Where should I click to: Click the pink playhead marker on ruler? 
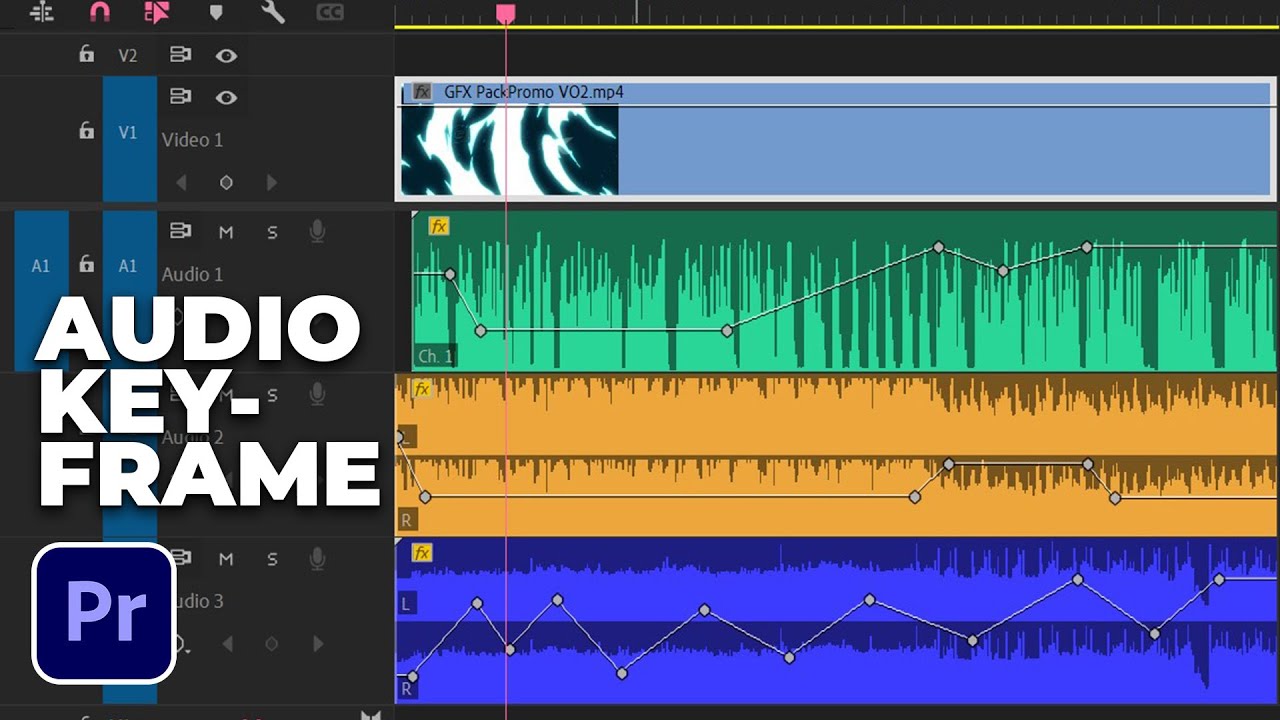pyautogui.click(x=506, y=12)
